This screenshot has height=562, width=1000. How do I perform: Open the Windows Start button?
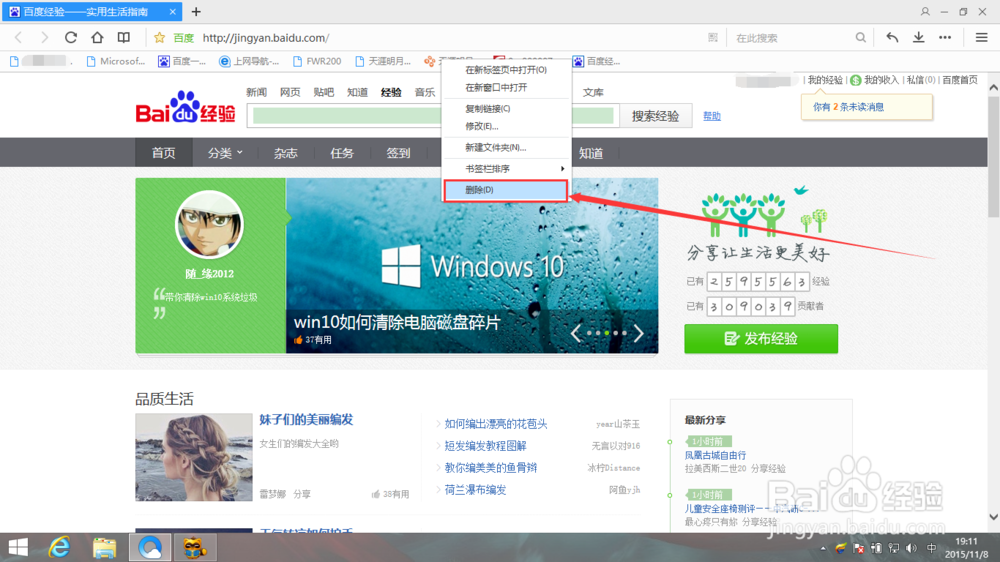pyautogui.click(x=18, y=547)
